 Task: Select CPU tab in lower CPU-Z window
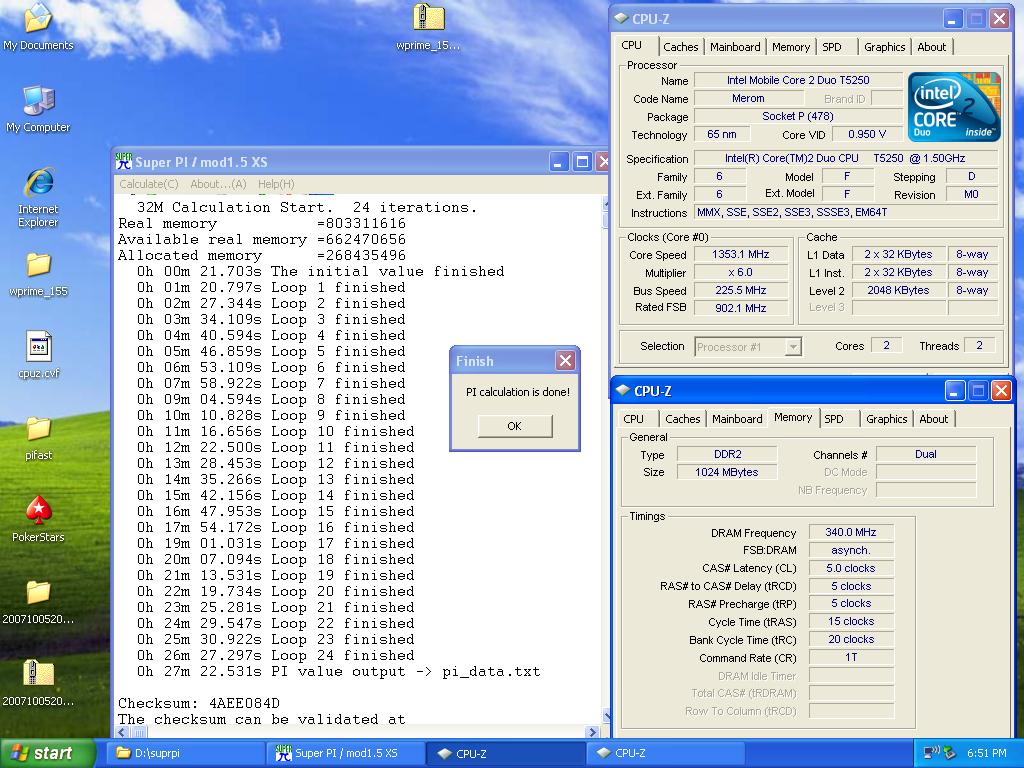click(x=633, y=419)
